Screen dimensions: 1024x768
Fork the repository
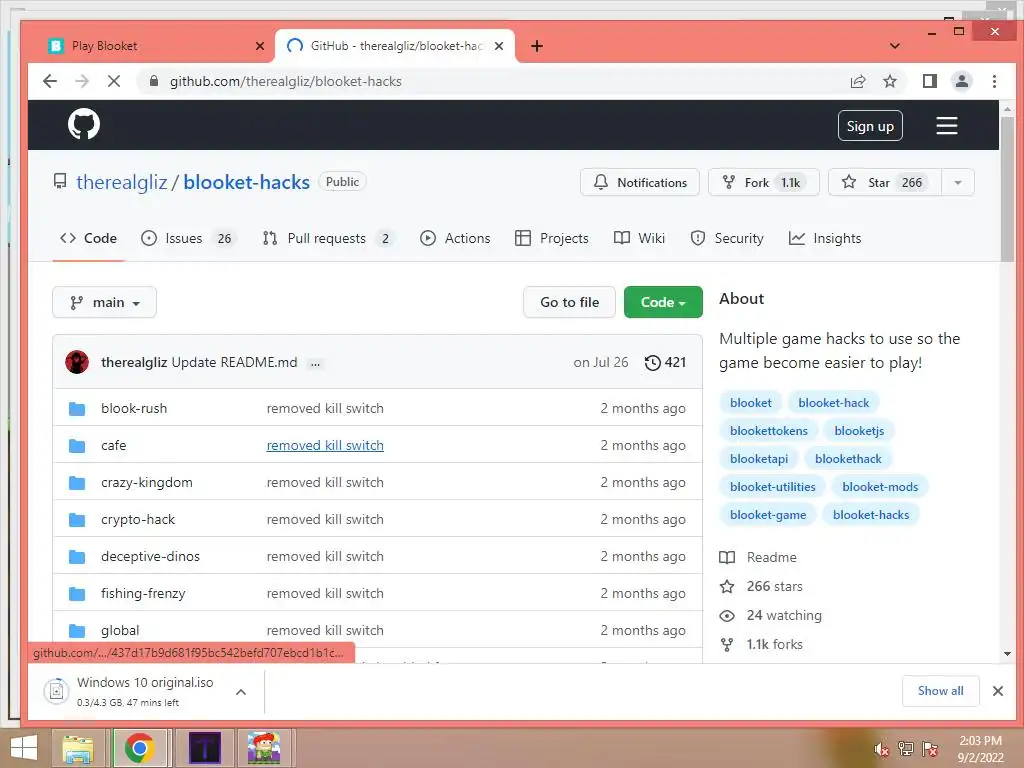[x=763, y=182]
